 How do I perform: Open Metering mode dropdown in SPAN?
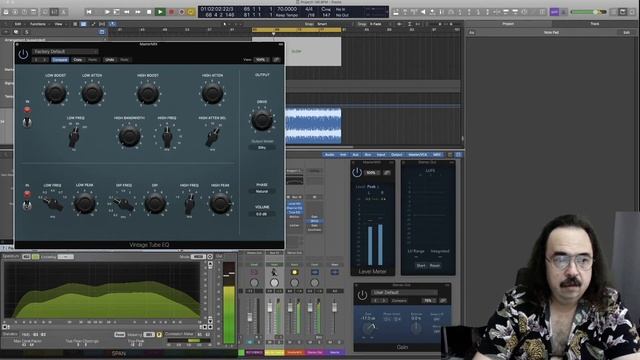point(149,335)
